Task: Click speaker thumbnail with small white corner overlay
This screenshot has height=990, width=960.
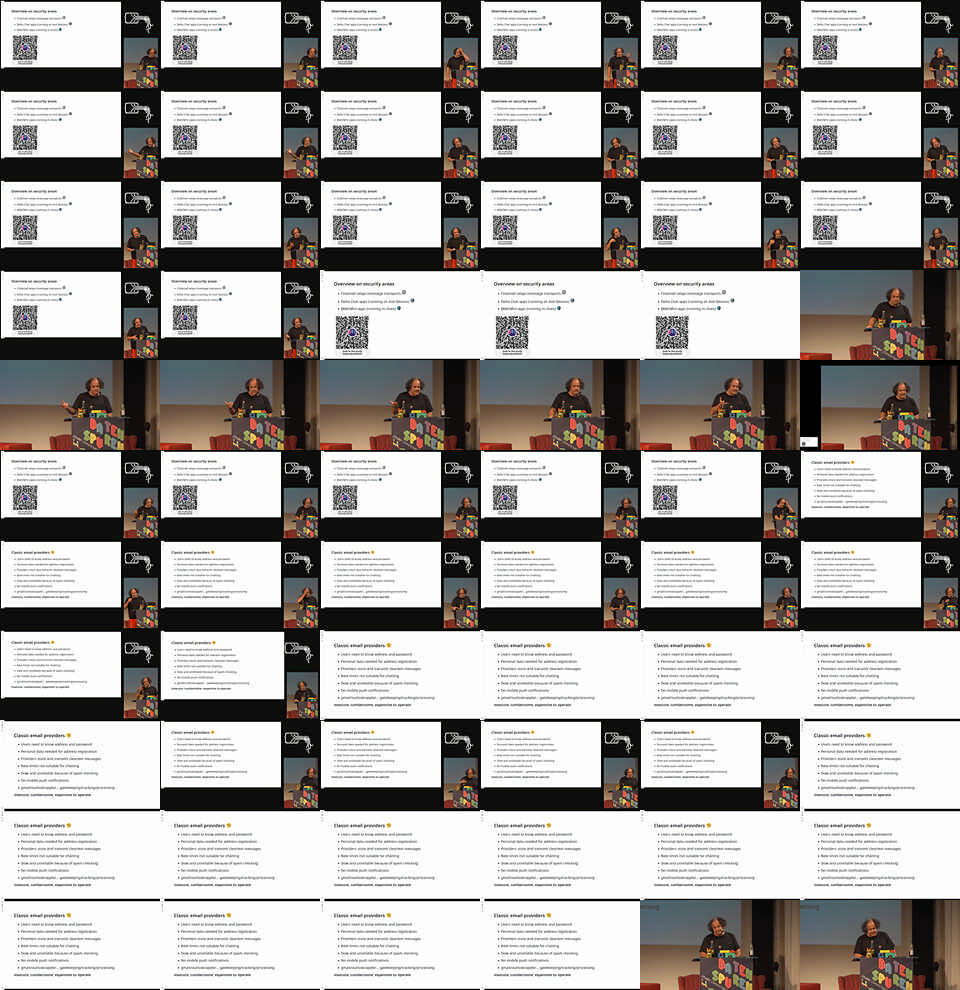Action: 880,405
